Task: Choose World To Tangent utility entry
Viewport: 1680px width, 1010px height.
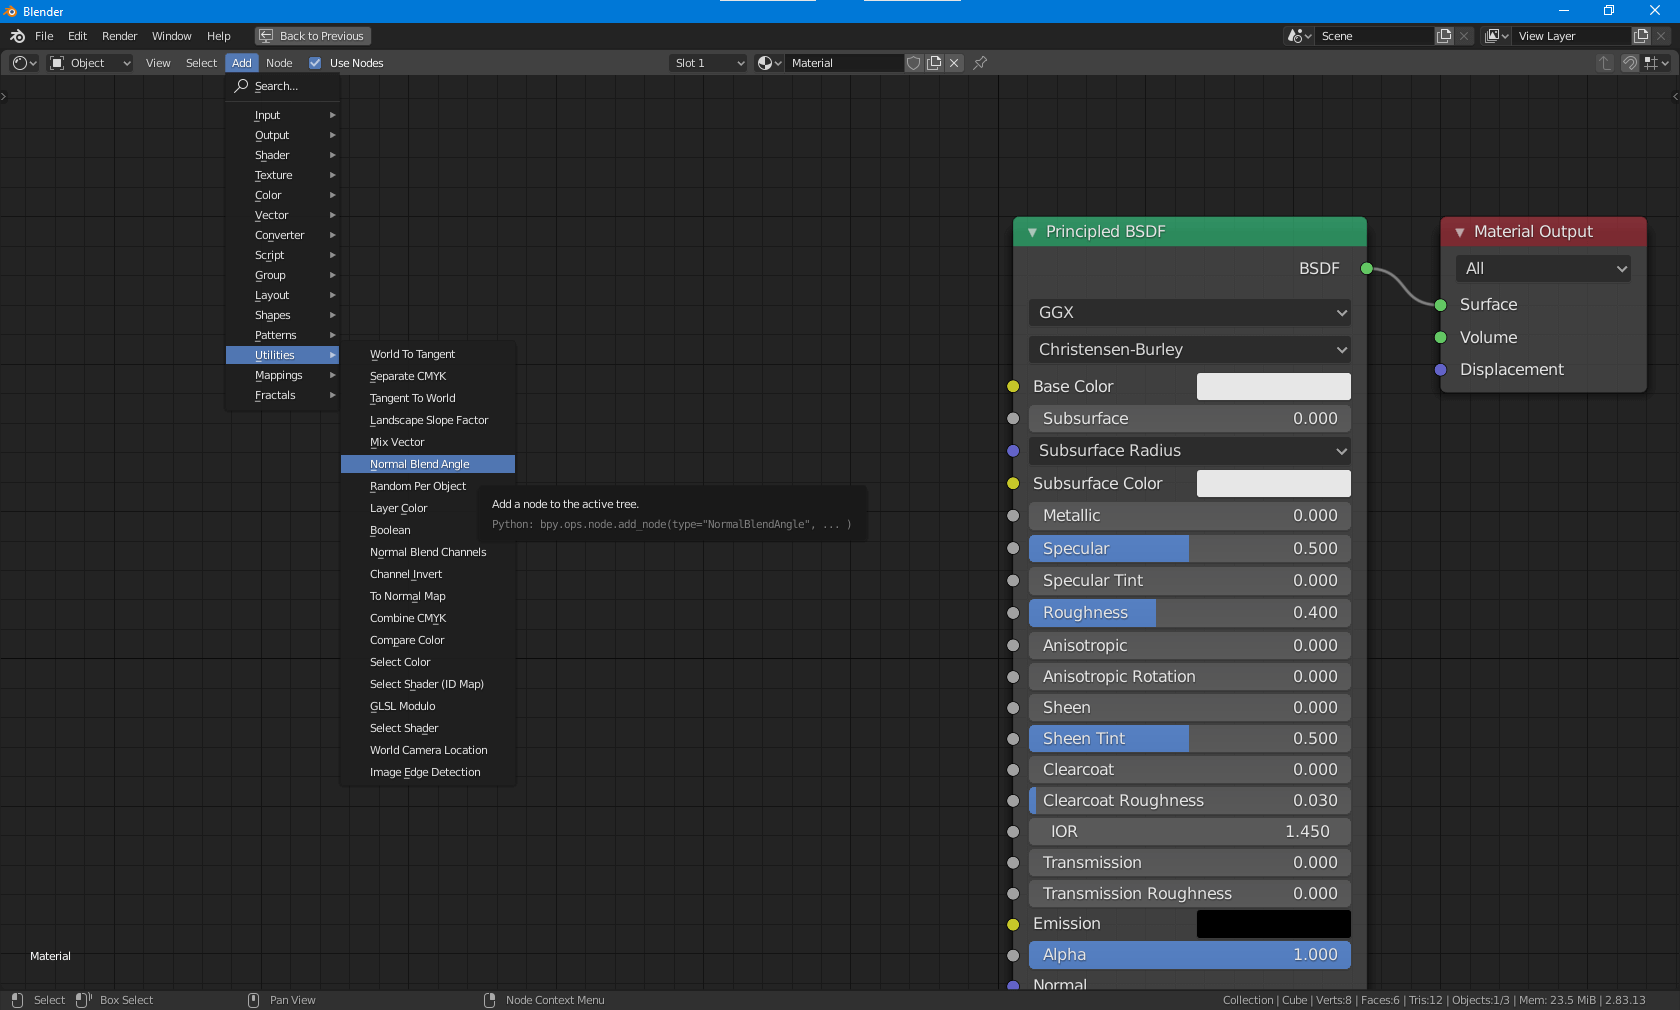Action: (411, 354)
